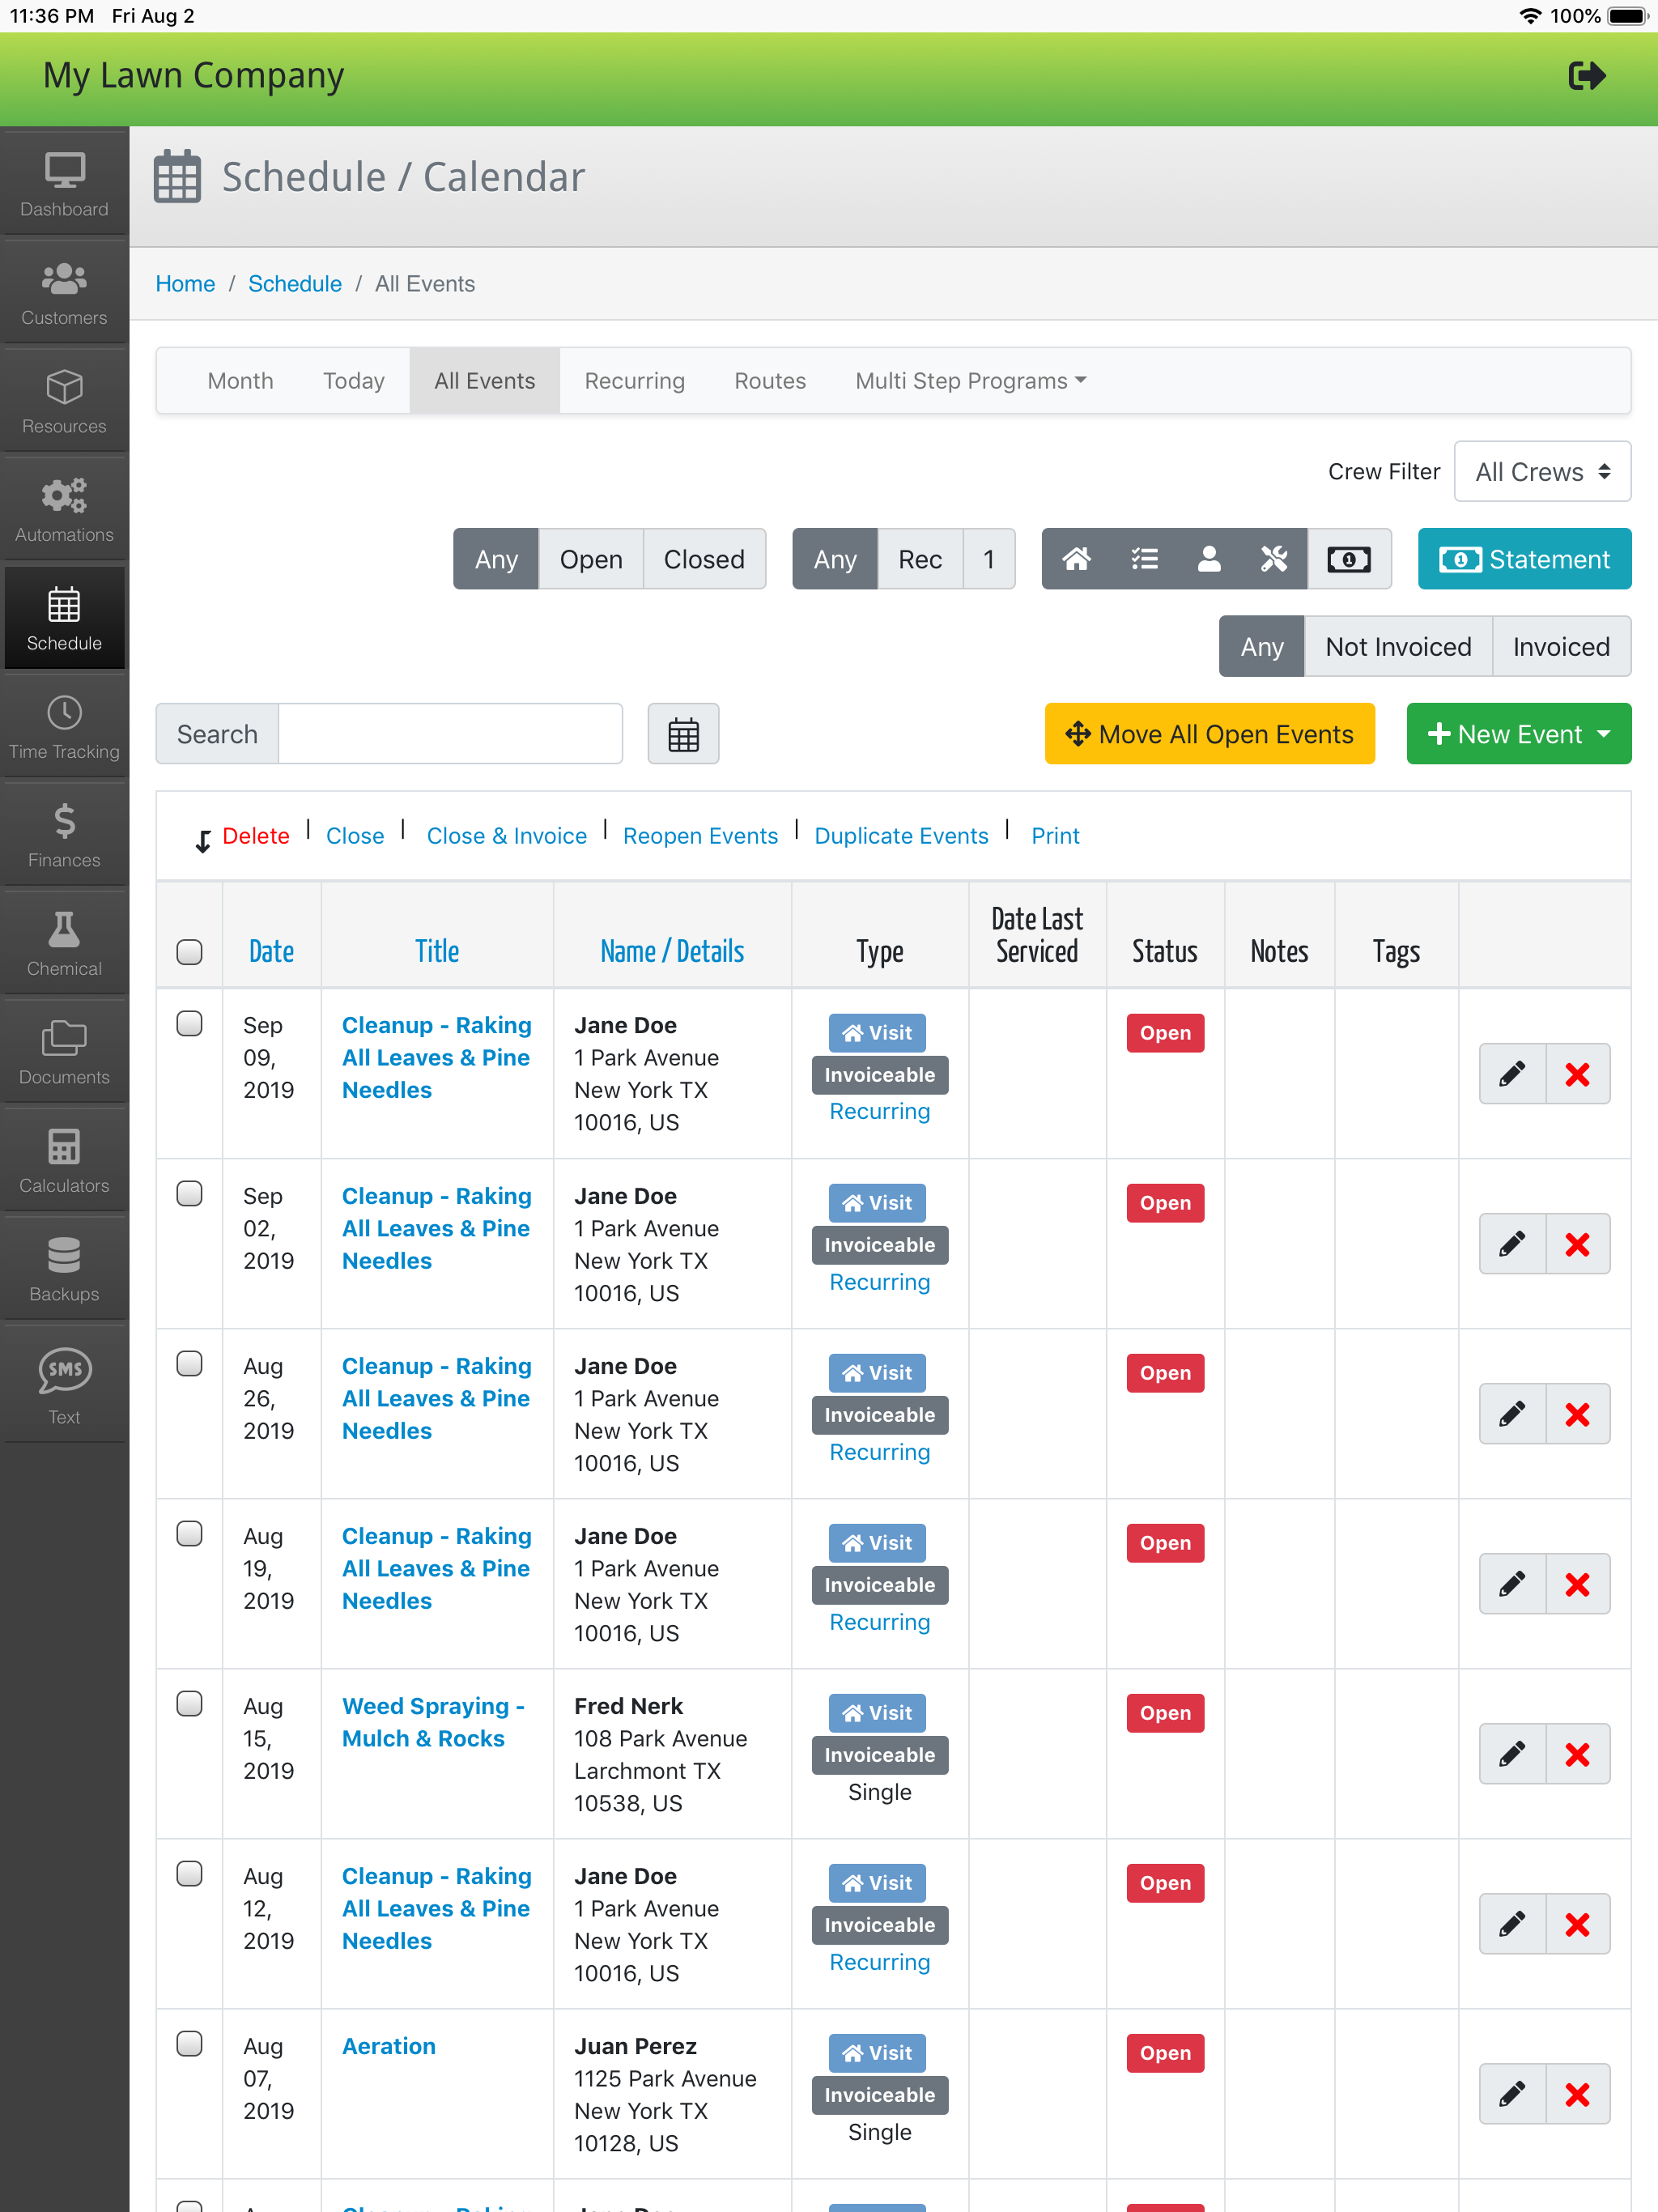This screenshot has width=1658, height=2212.
Task: Select the Aeration event checkbox
Action: [189, 2044]
